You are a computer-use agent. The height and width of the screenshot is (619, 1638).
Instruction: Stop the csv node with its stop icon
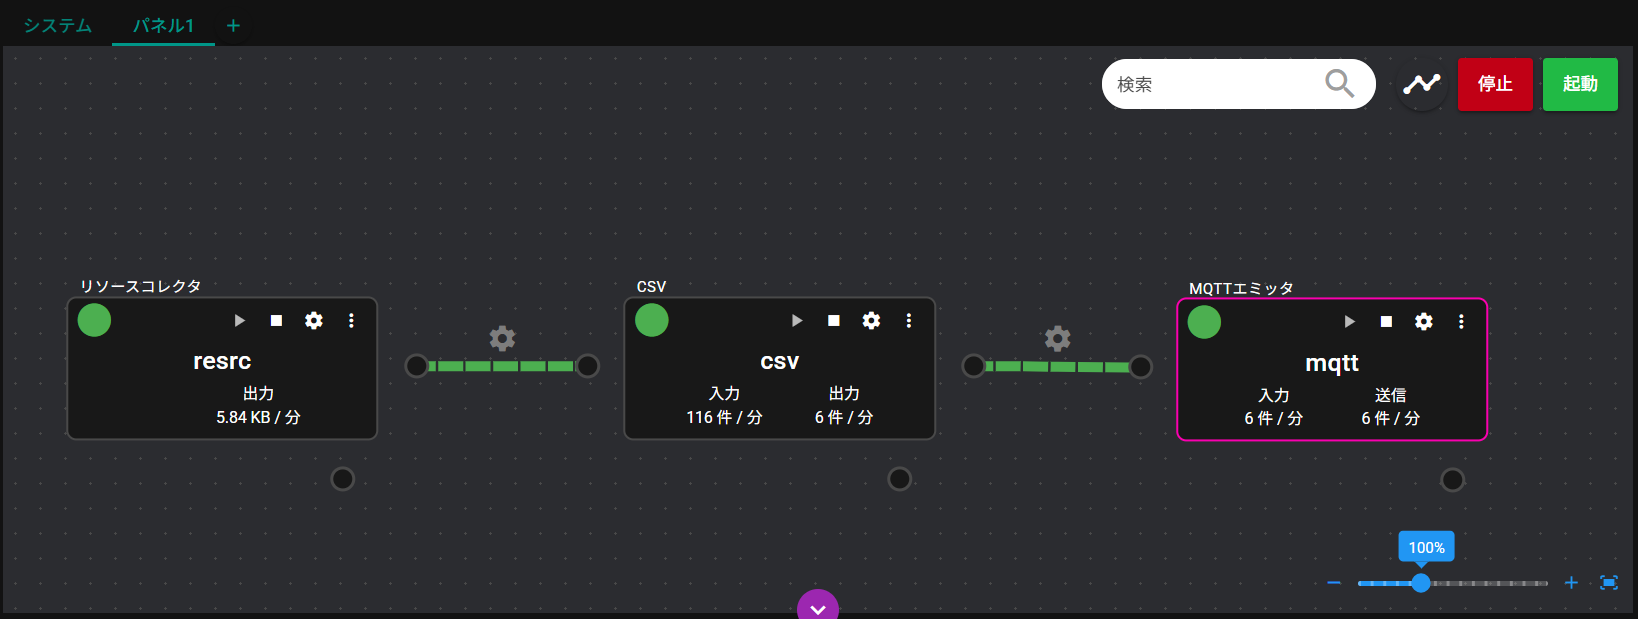(833, 321)
